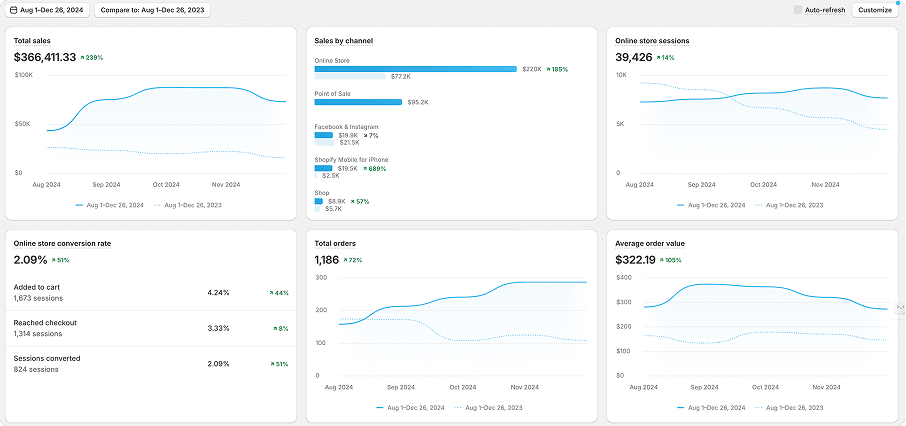Click the trend arrow beside Added to cart 44%

(272, 293)
